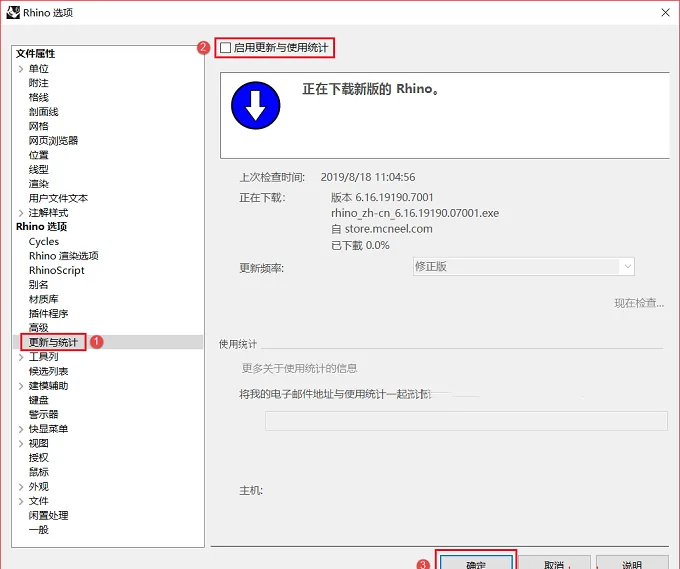Image resolution: width=680 pixels, height=569 pixels.
Task: Select 更新与统计 in the options tree
Action: 53,342
